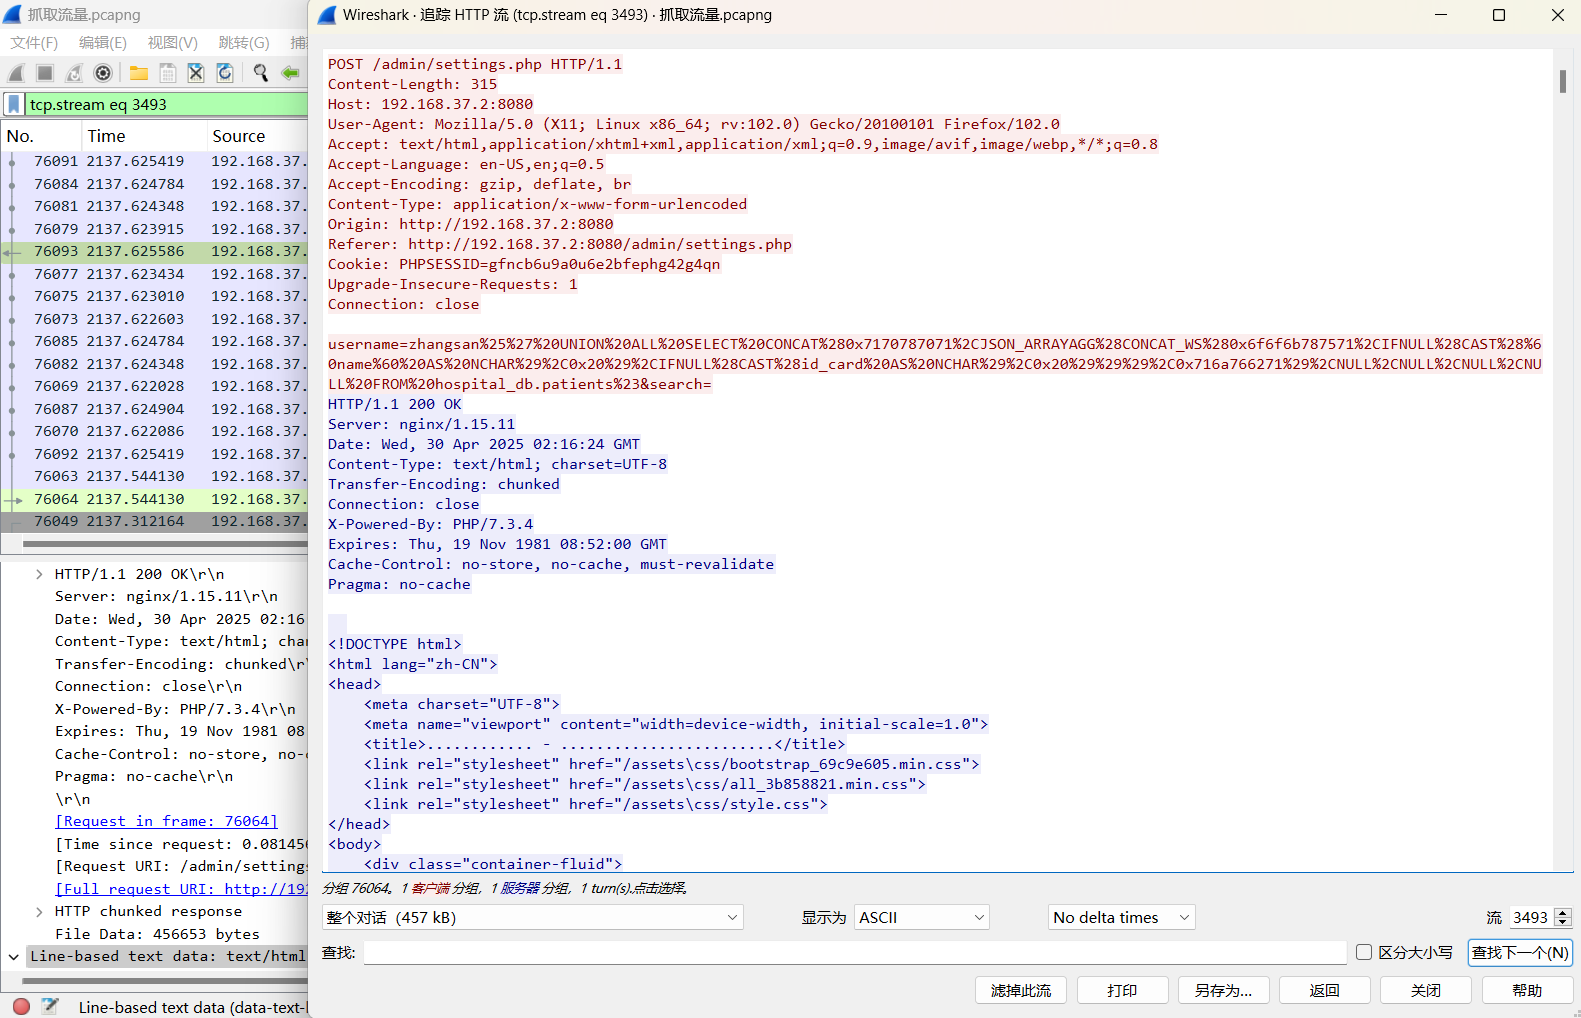1581x1018 pixels.
Task: Open the 视图(V) menu
Action: coord(173,42)
